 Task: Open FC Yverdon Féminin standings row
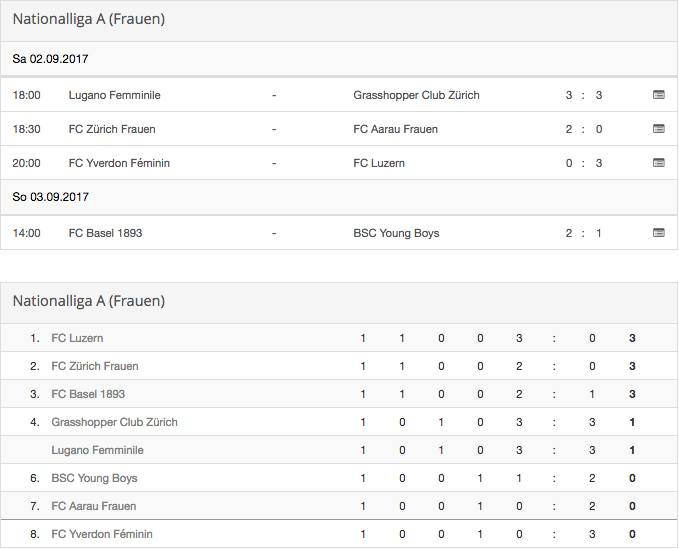tap(339, 534)
